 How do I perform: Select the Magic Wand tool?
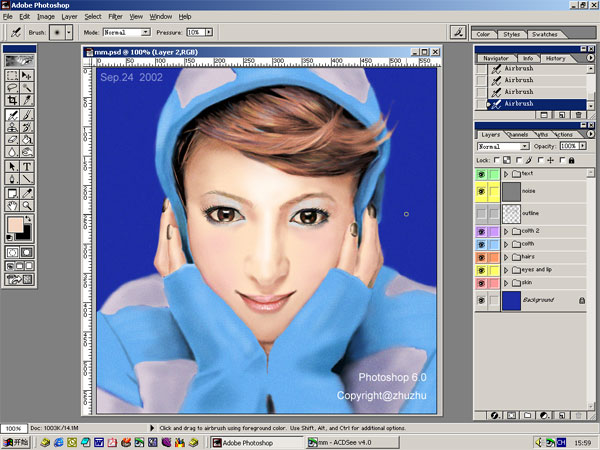click(26, 88)
